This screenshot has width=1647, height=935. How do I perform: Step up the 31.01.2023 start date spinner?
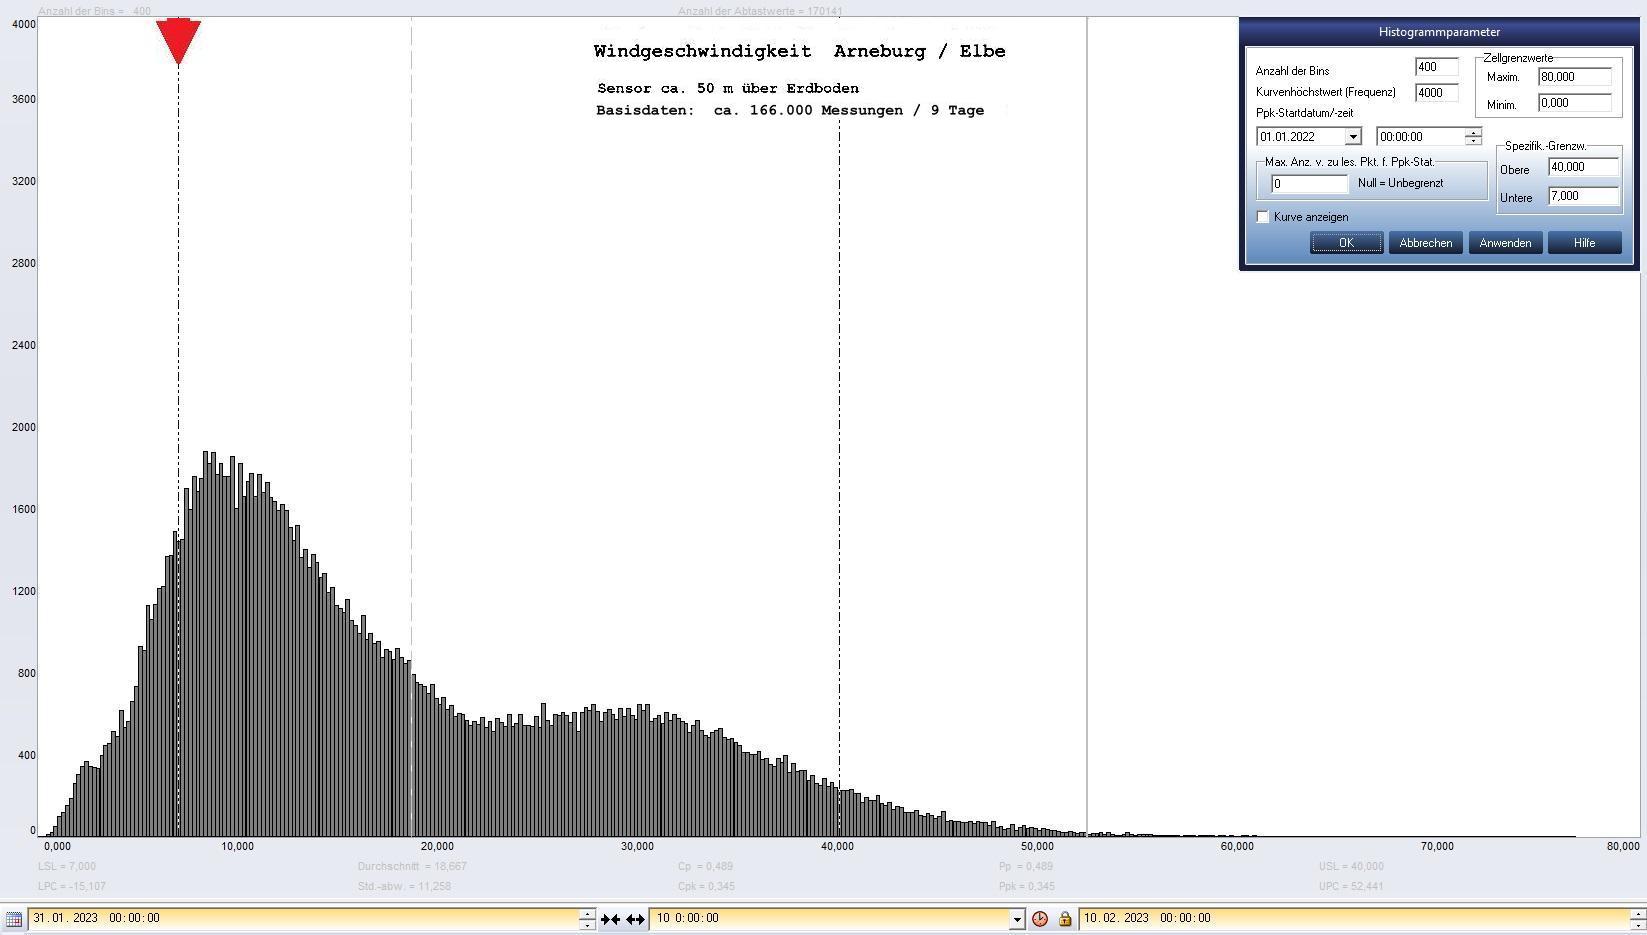[587, 913]
